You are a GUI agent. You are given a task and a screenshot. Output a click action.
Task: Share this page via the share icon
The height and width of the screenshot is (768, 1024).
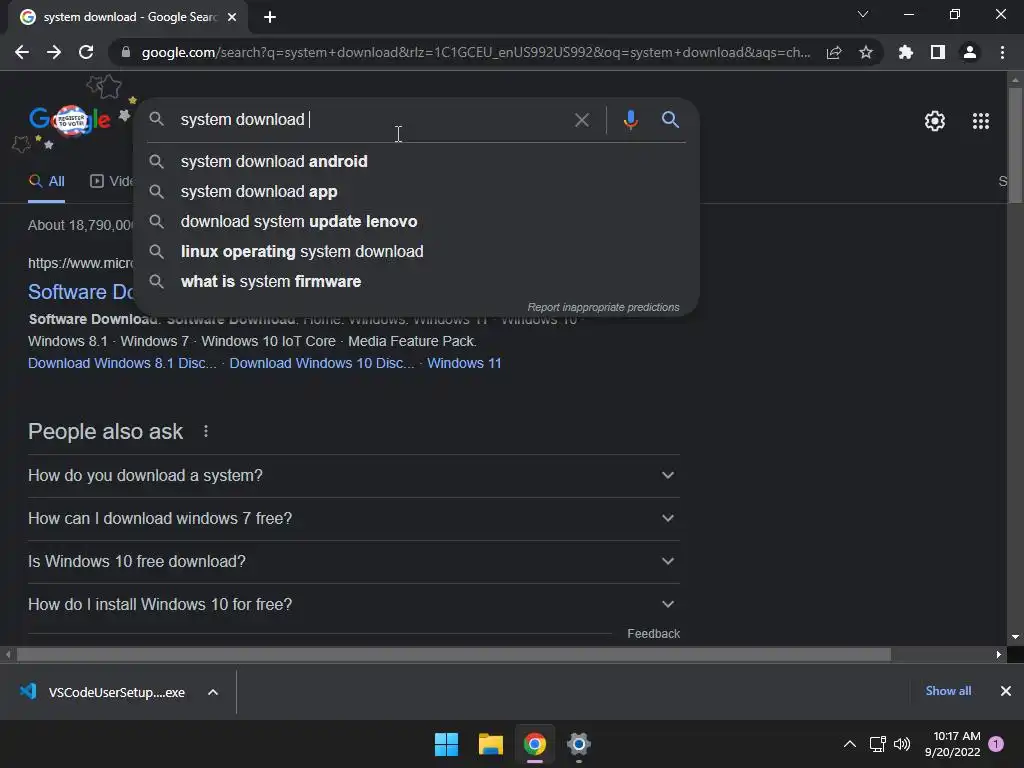(834, 52)
